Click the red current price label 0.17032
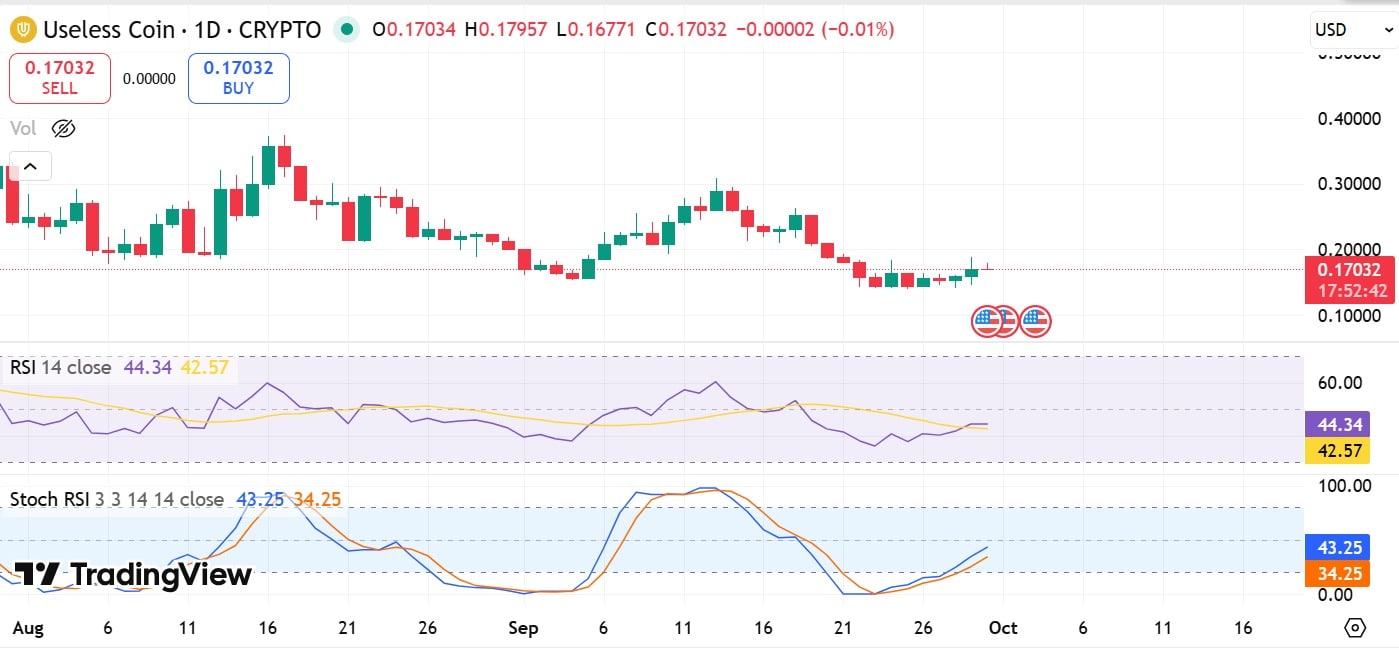Viewport: 1399px width, 656px height. (x=1352, y=270)
